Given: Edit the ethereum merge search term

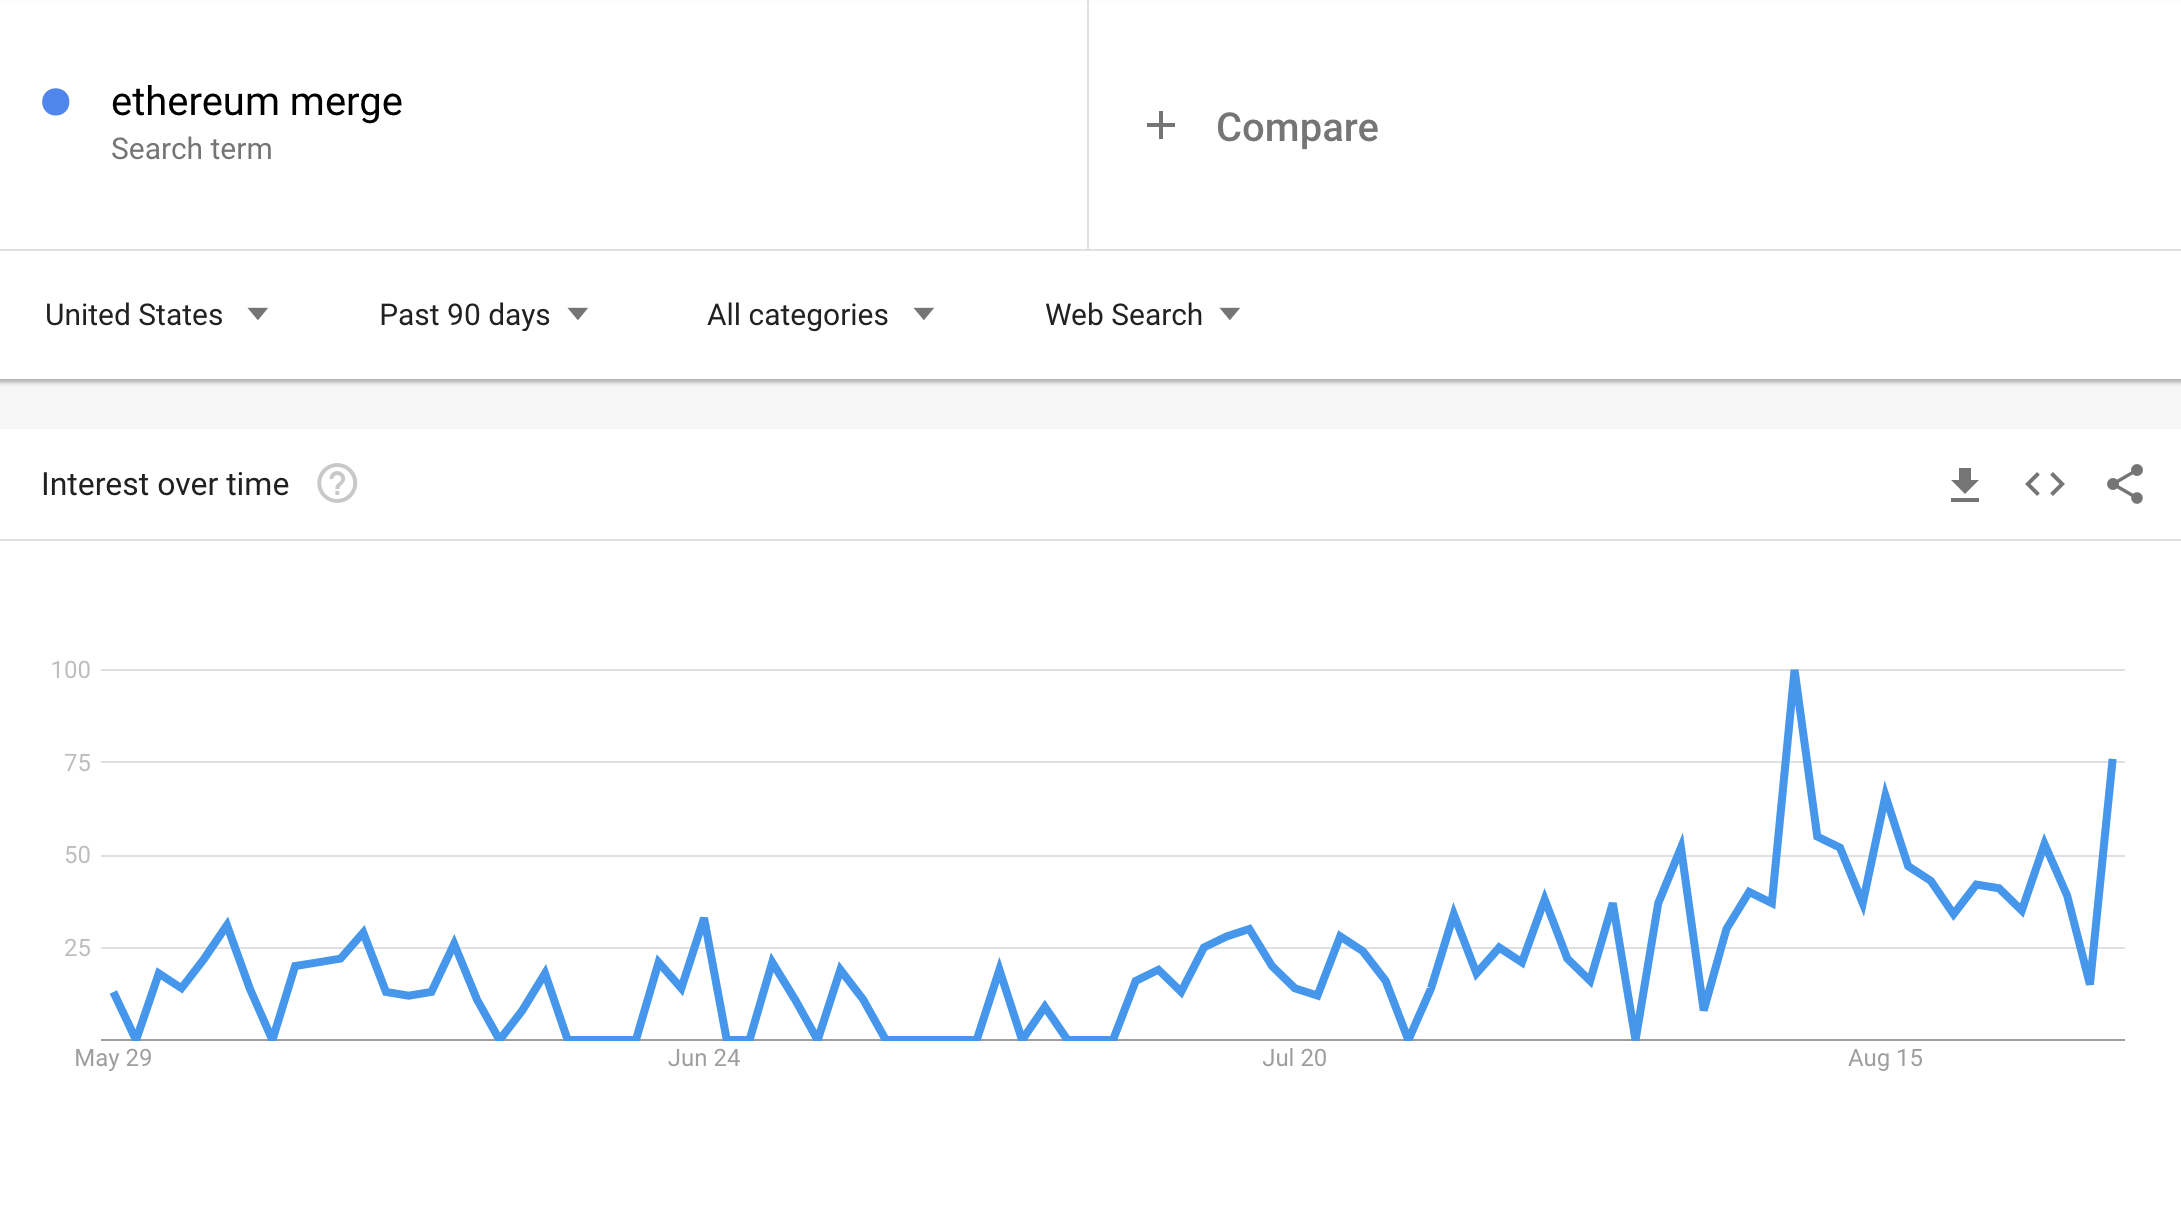Looking at the screenshot, I should click(256, 102).
